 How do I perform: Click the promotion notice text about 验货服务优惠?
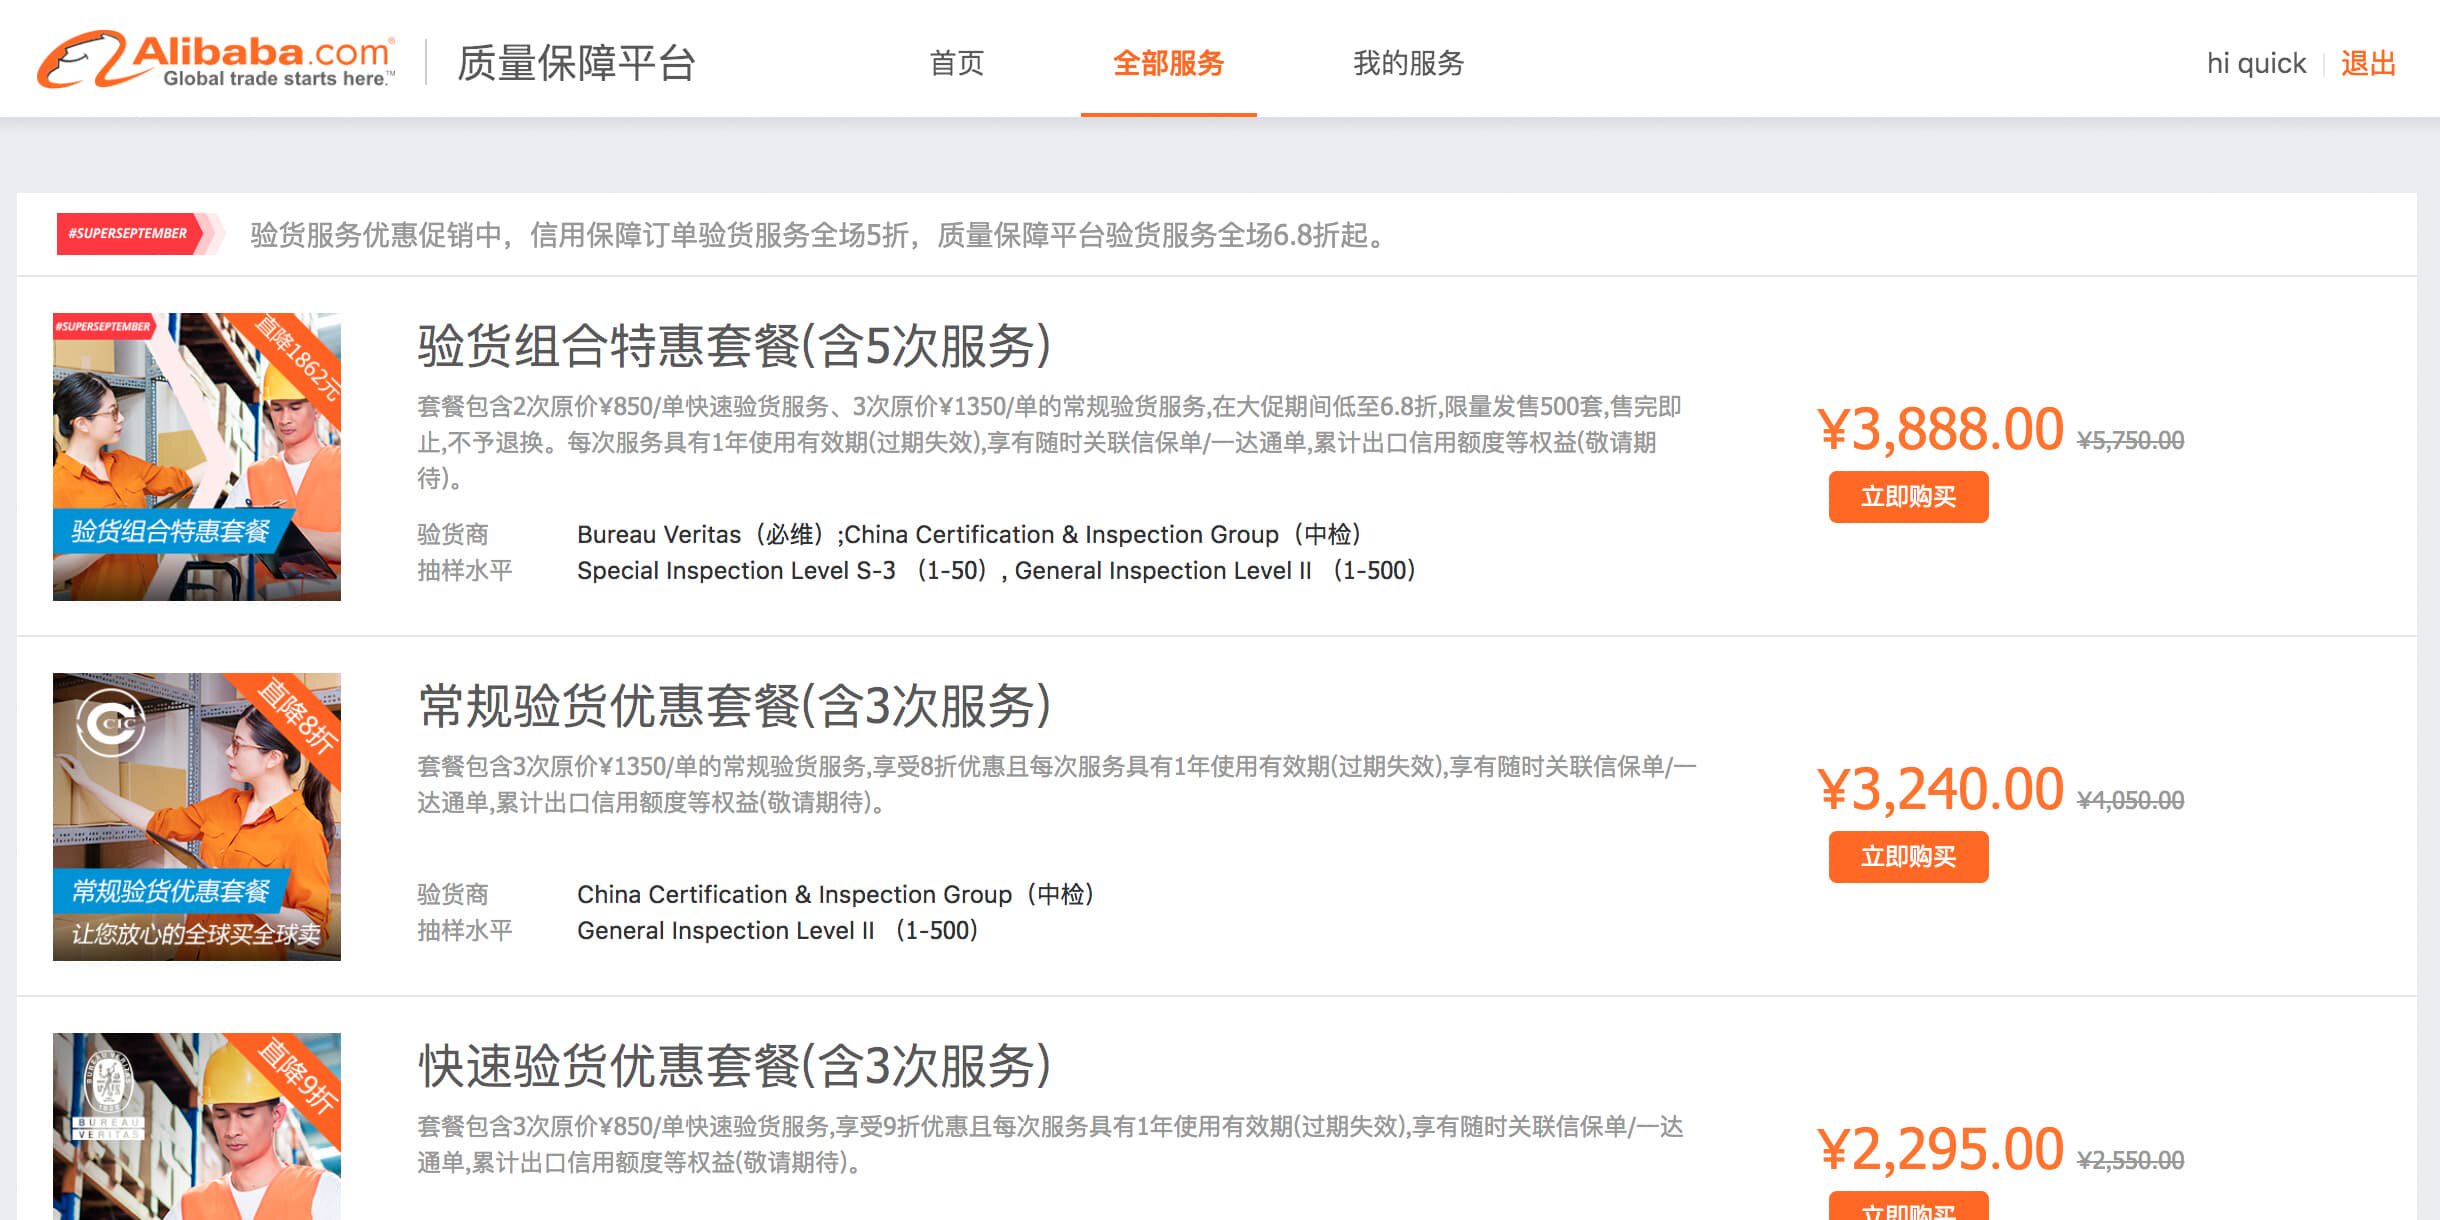point(818,235)
